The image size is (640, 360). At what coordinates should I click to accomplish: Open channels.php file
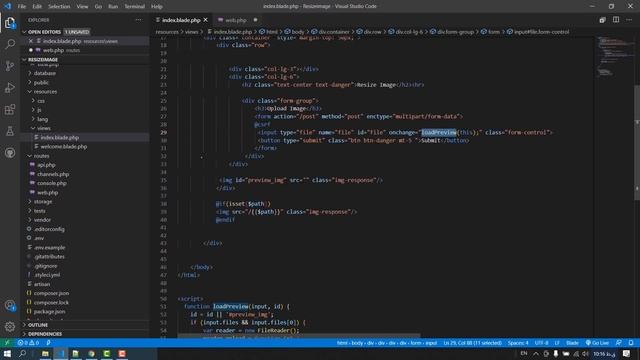click(x=53, y=174)
